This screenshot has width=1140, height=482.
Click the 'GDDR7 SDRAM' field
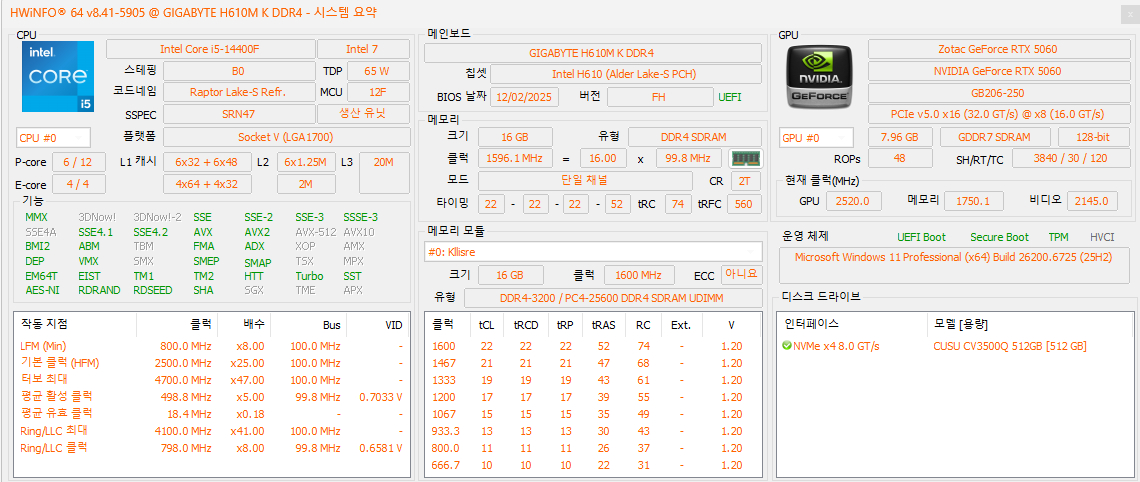tap(995, 137)
